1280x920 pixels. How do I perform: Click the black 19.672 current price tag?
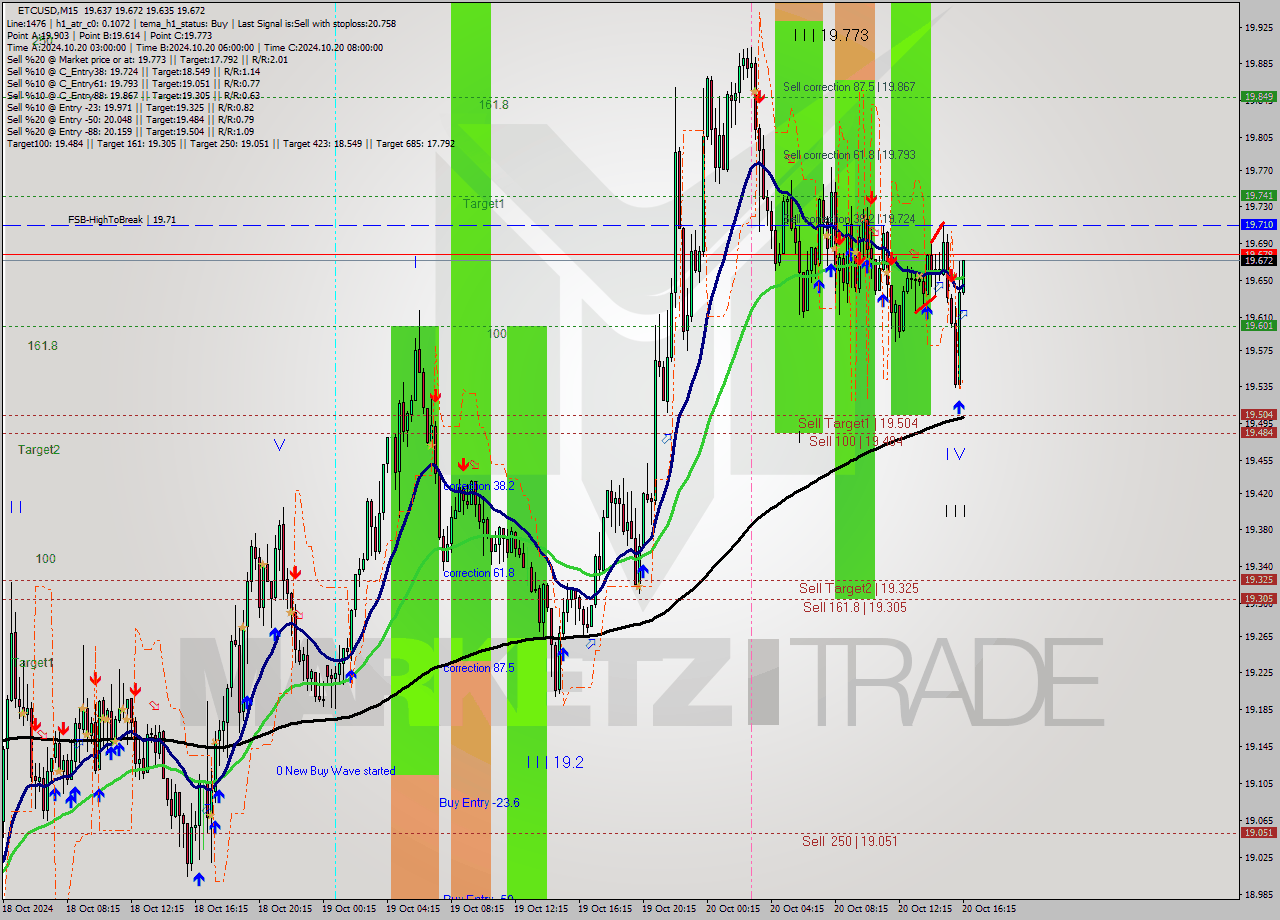1258,260
